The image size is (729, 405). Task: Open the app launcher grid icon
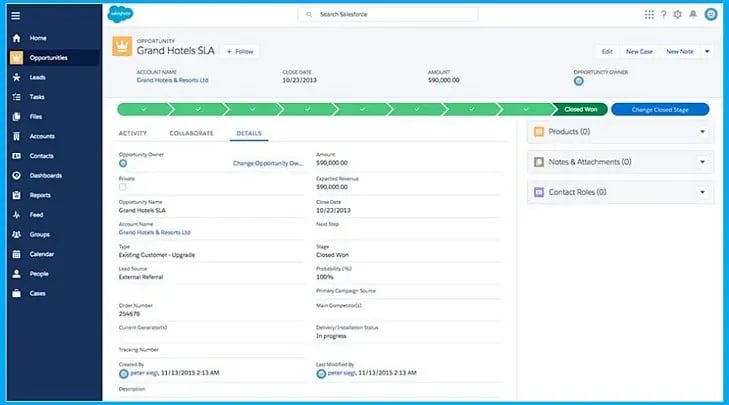[649, 15]
